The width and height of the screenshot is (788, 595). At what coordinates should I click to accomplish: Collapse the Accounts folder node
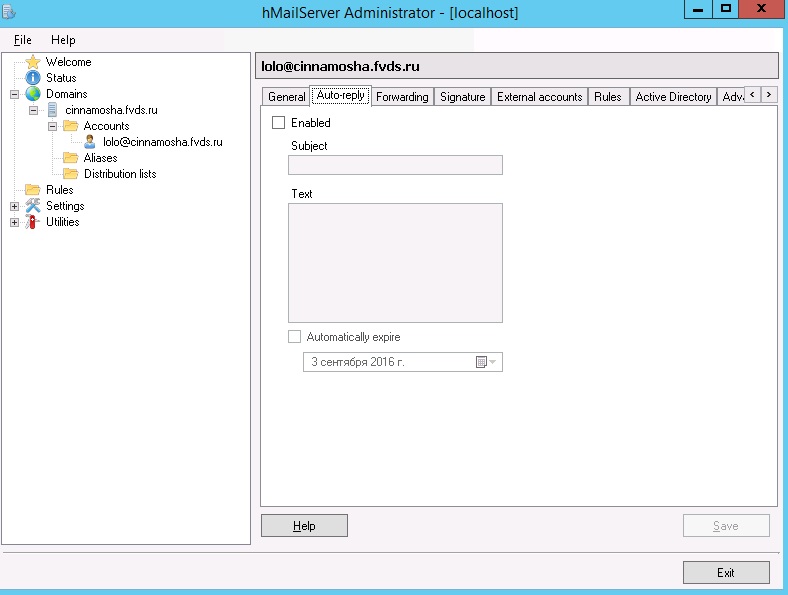52,126
